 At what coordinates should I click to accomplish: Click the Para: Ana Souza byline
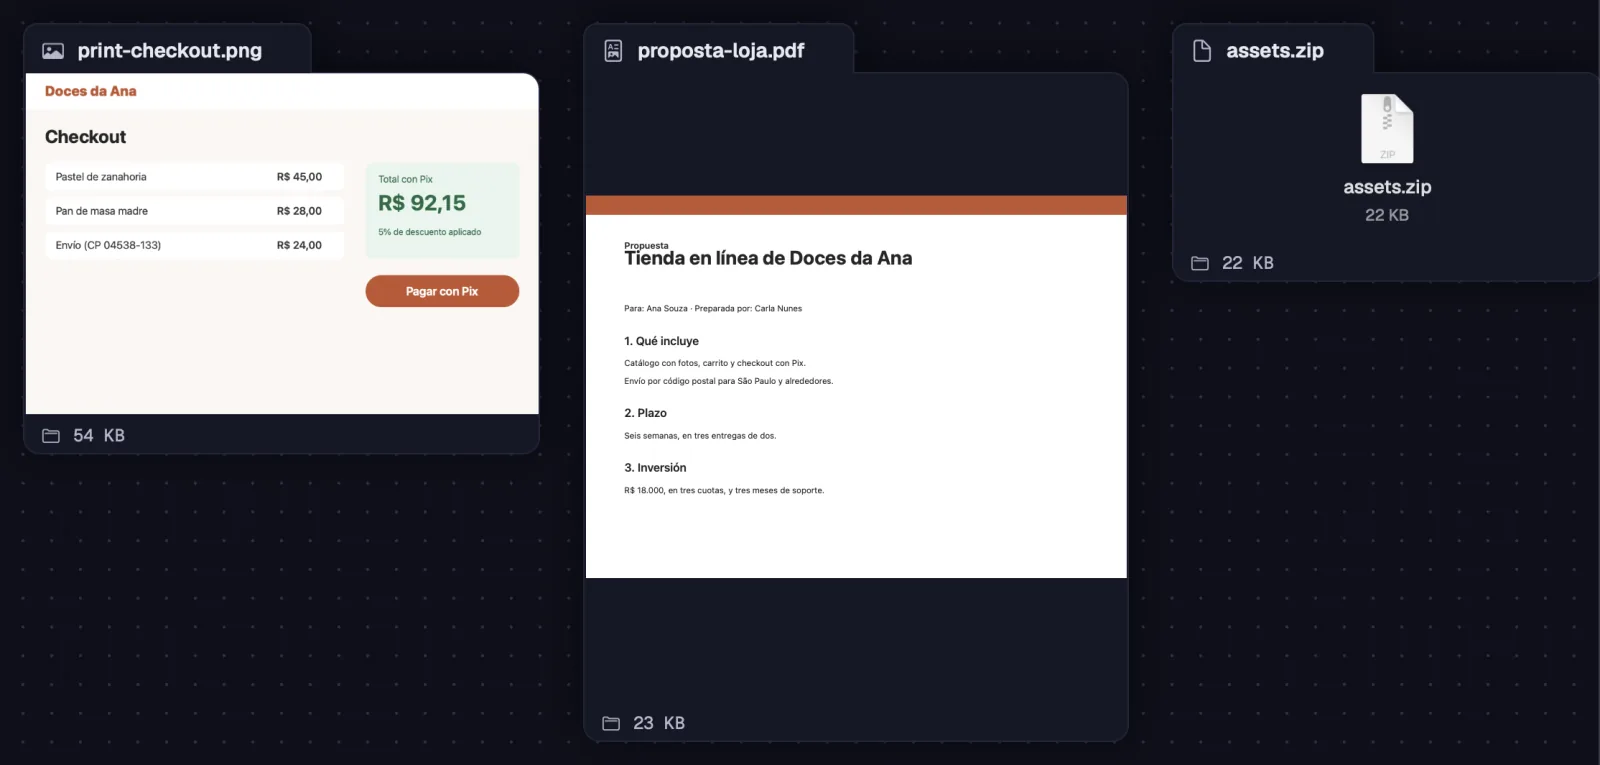[x=713, y=309]
